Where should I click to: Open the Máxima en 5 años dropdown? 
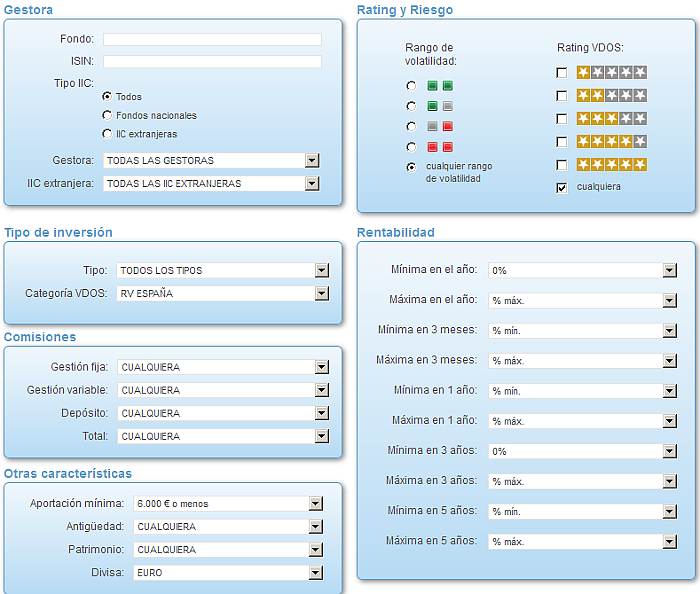click(x=669, y=542)
